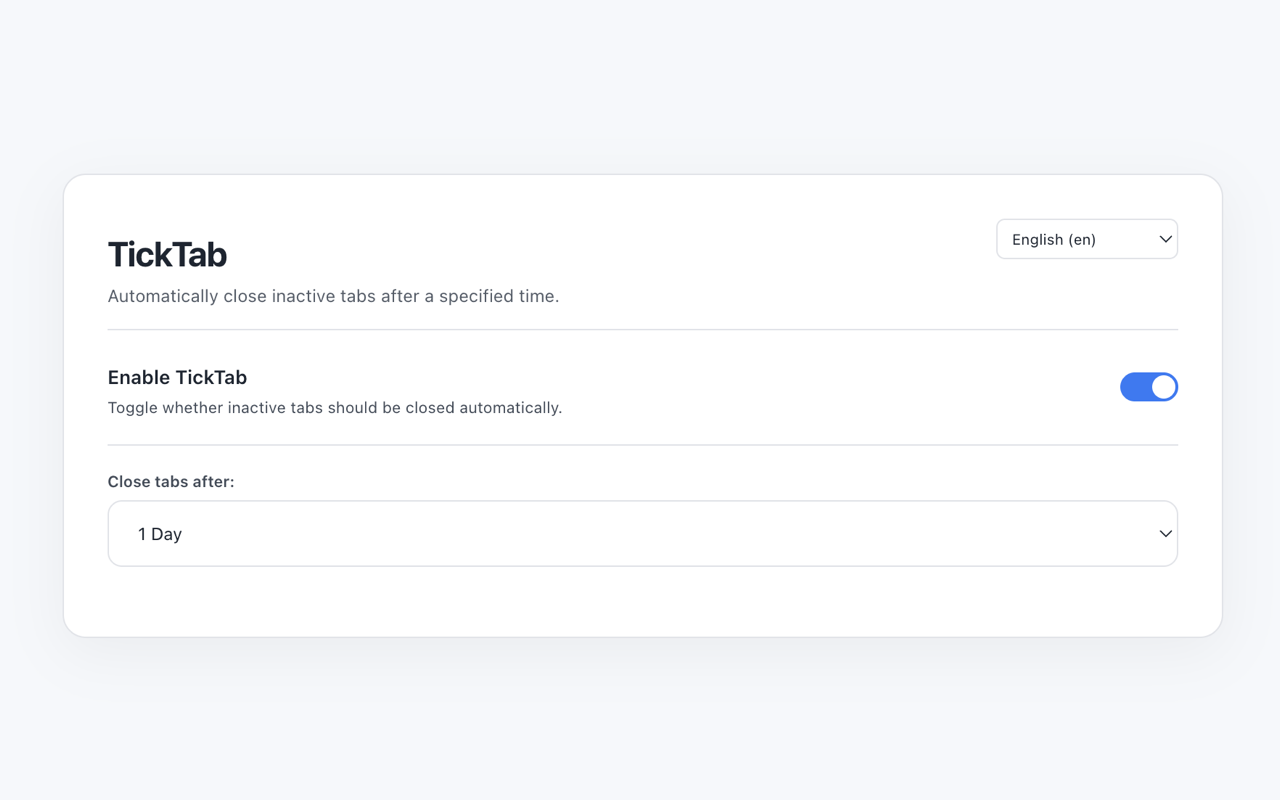Open the English (en) language dropdown
1280x800 pixels.
1086,239
